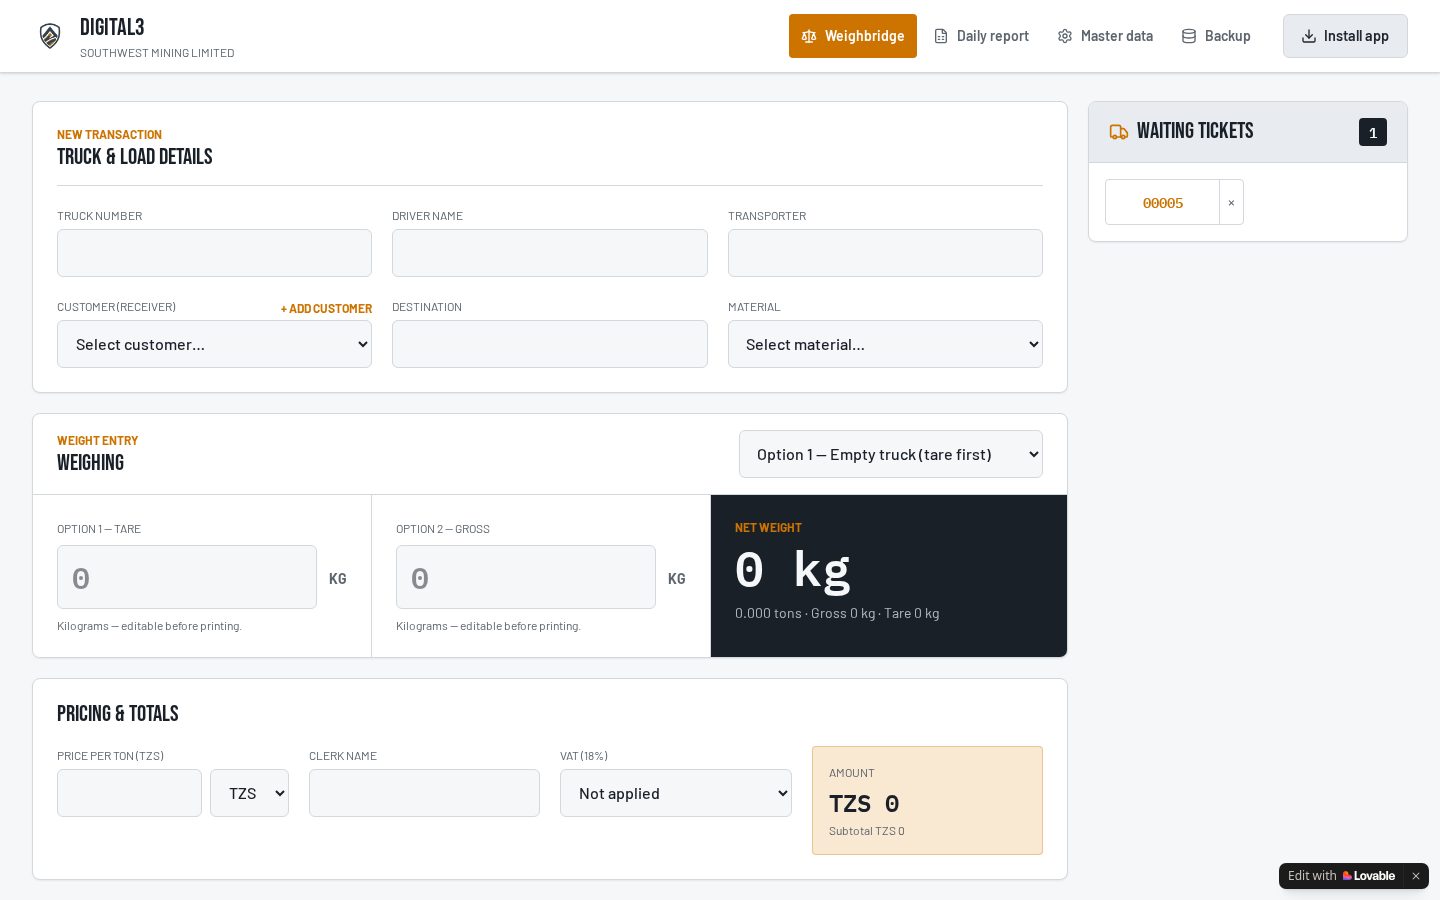Close the Edit with Lovable badge
The width and height of the screenshot is (1440, 900).
click(1416, 876)
